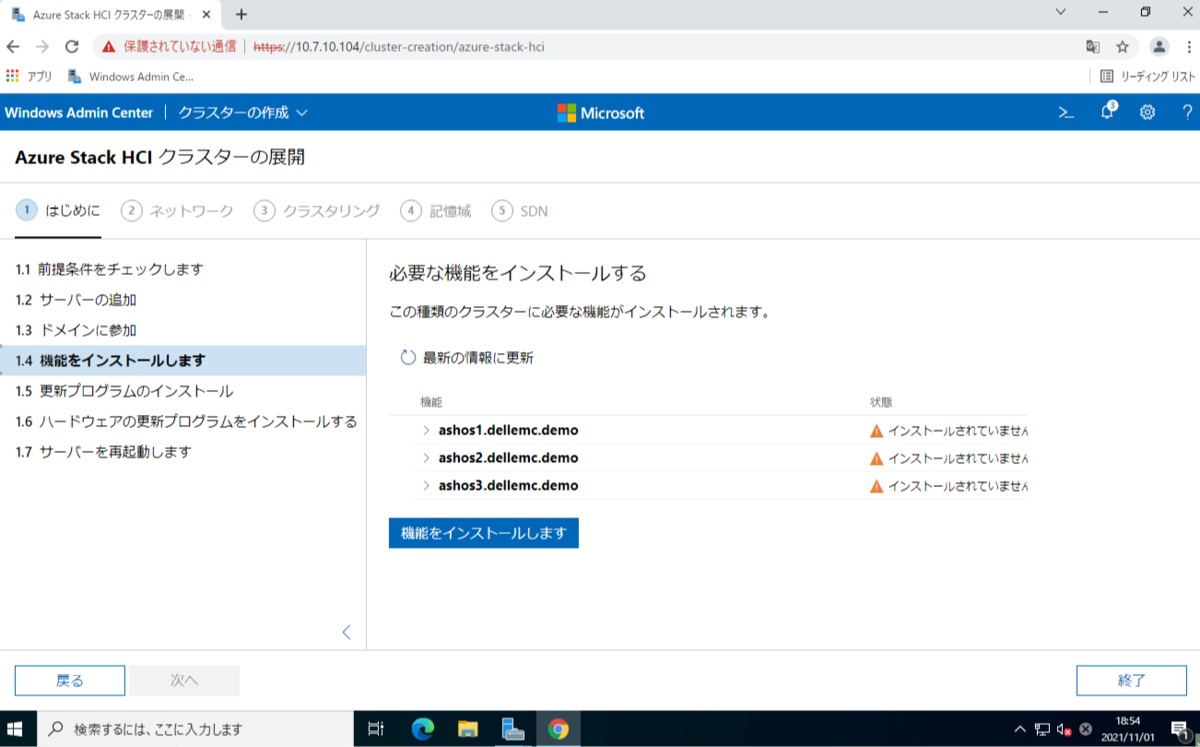The height and width of the screenshot is (747, 1200).
Task: Expand the ashos1.dellemc.demo row
Action: click(x=427, y=431)
